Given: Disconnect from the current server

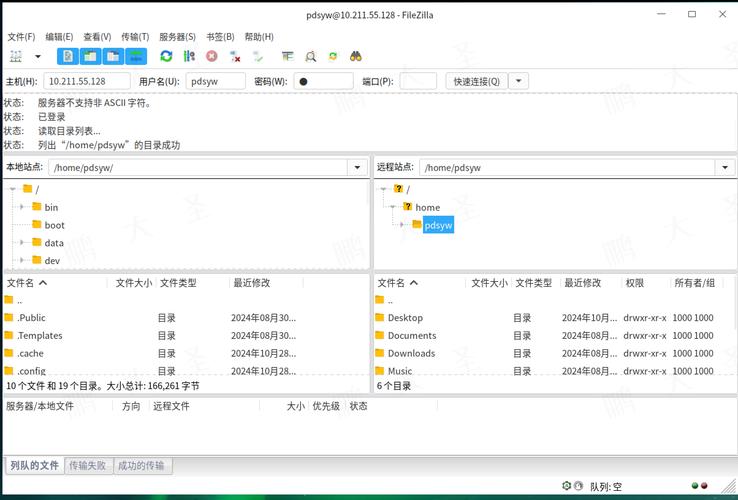Looking at the screenshot, I should click(x=235, y=56).
